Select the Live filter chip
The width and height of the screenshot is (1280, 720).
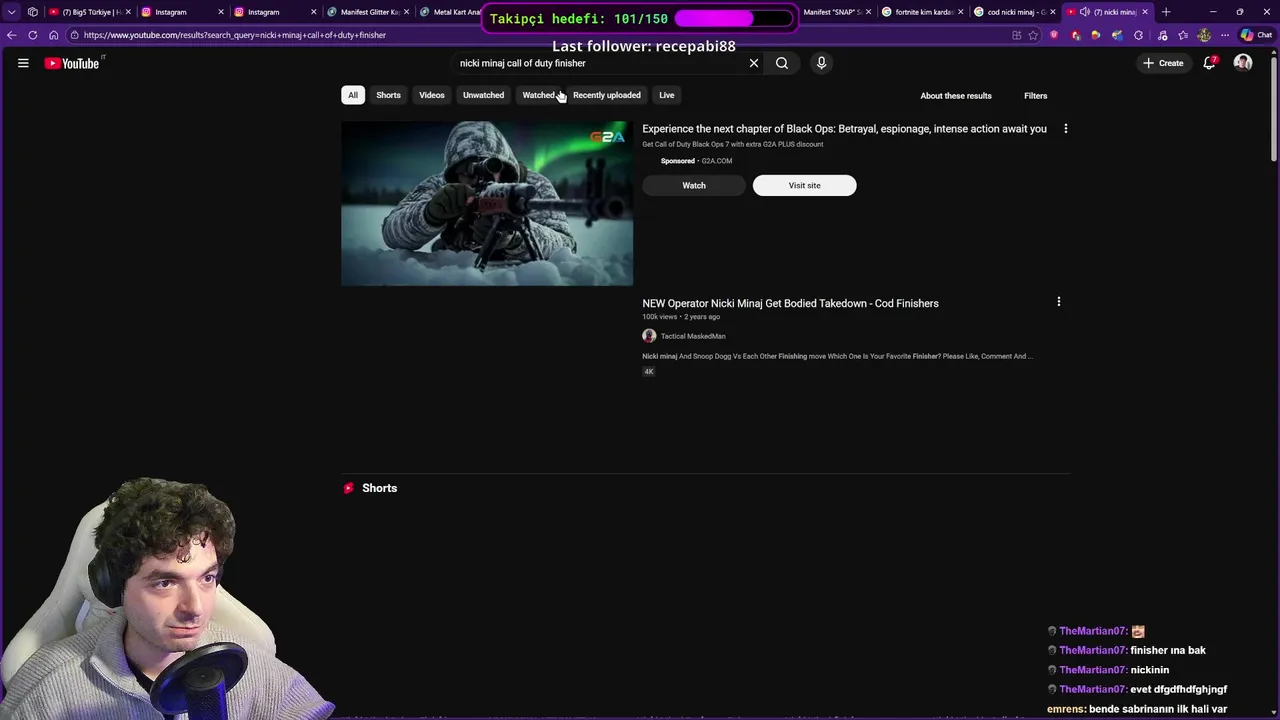coord(667,95)
